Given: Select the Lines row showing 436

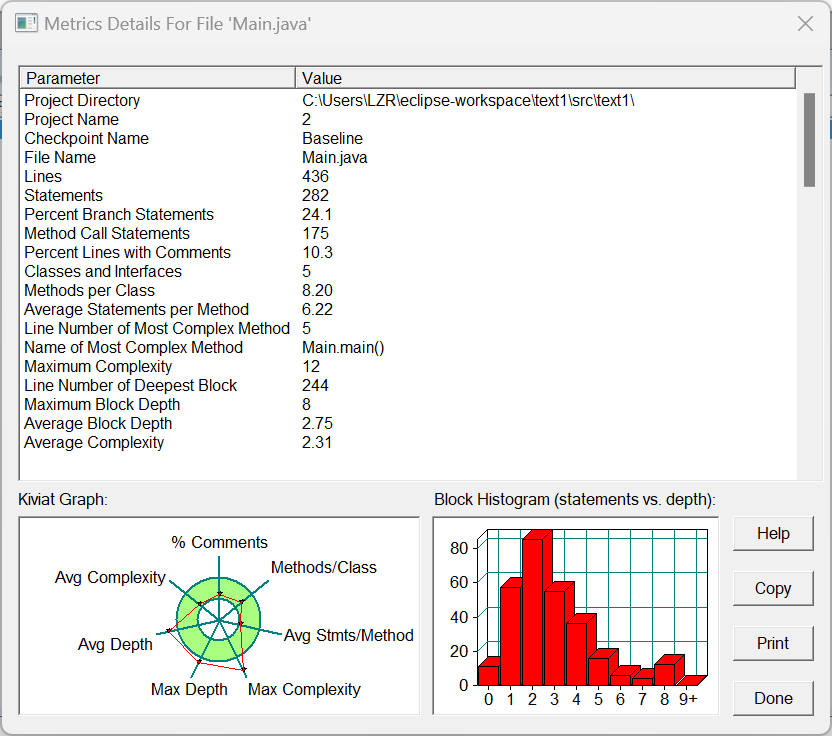Looking at the screenshot, I should pyautogui.click(x=408, y=176).
